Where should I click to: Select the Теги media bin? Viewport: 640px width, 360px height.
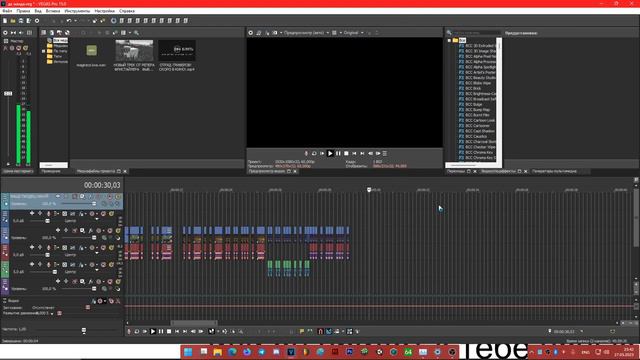(x=58, y=56)
